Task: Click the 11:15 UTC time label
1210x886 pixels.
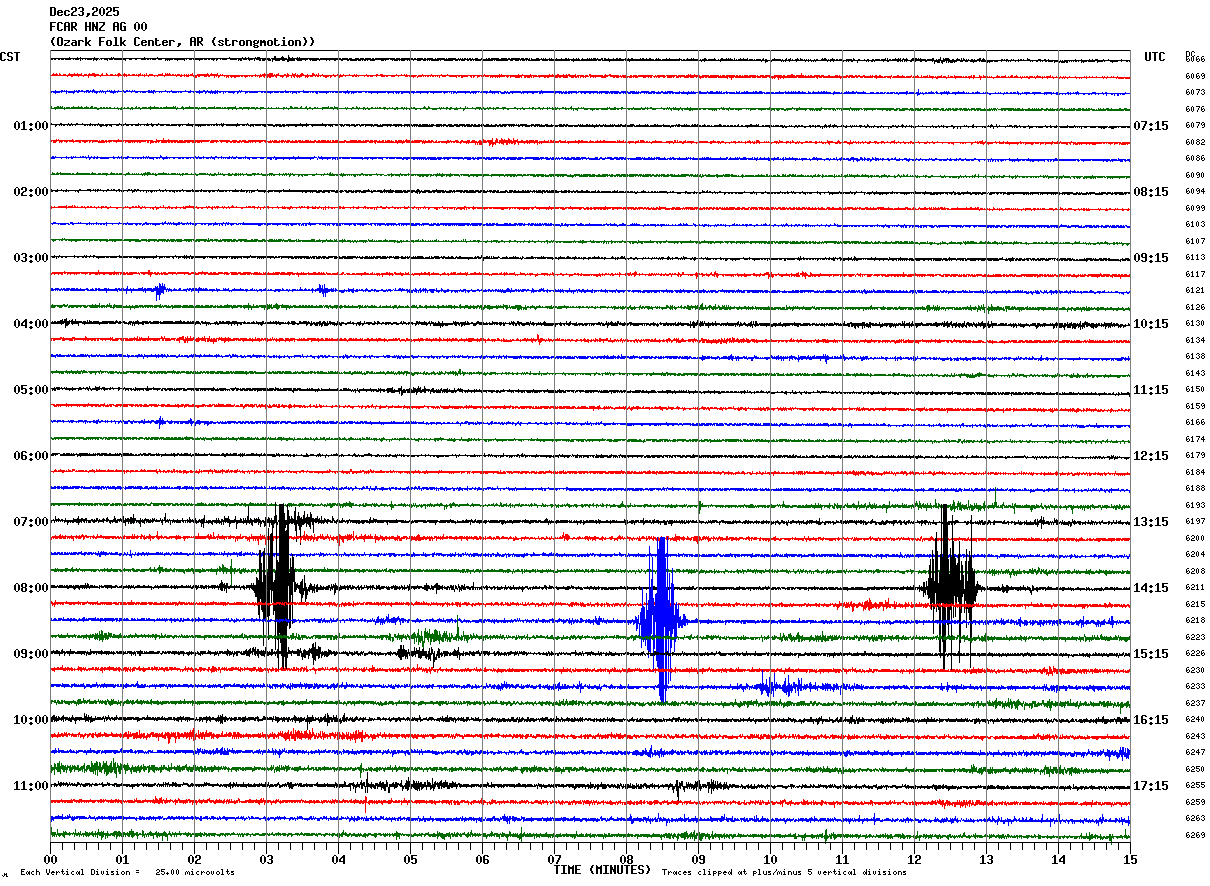Action: coord(1151,390)
